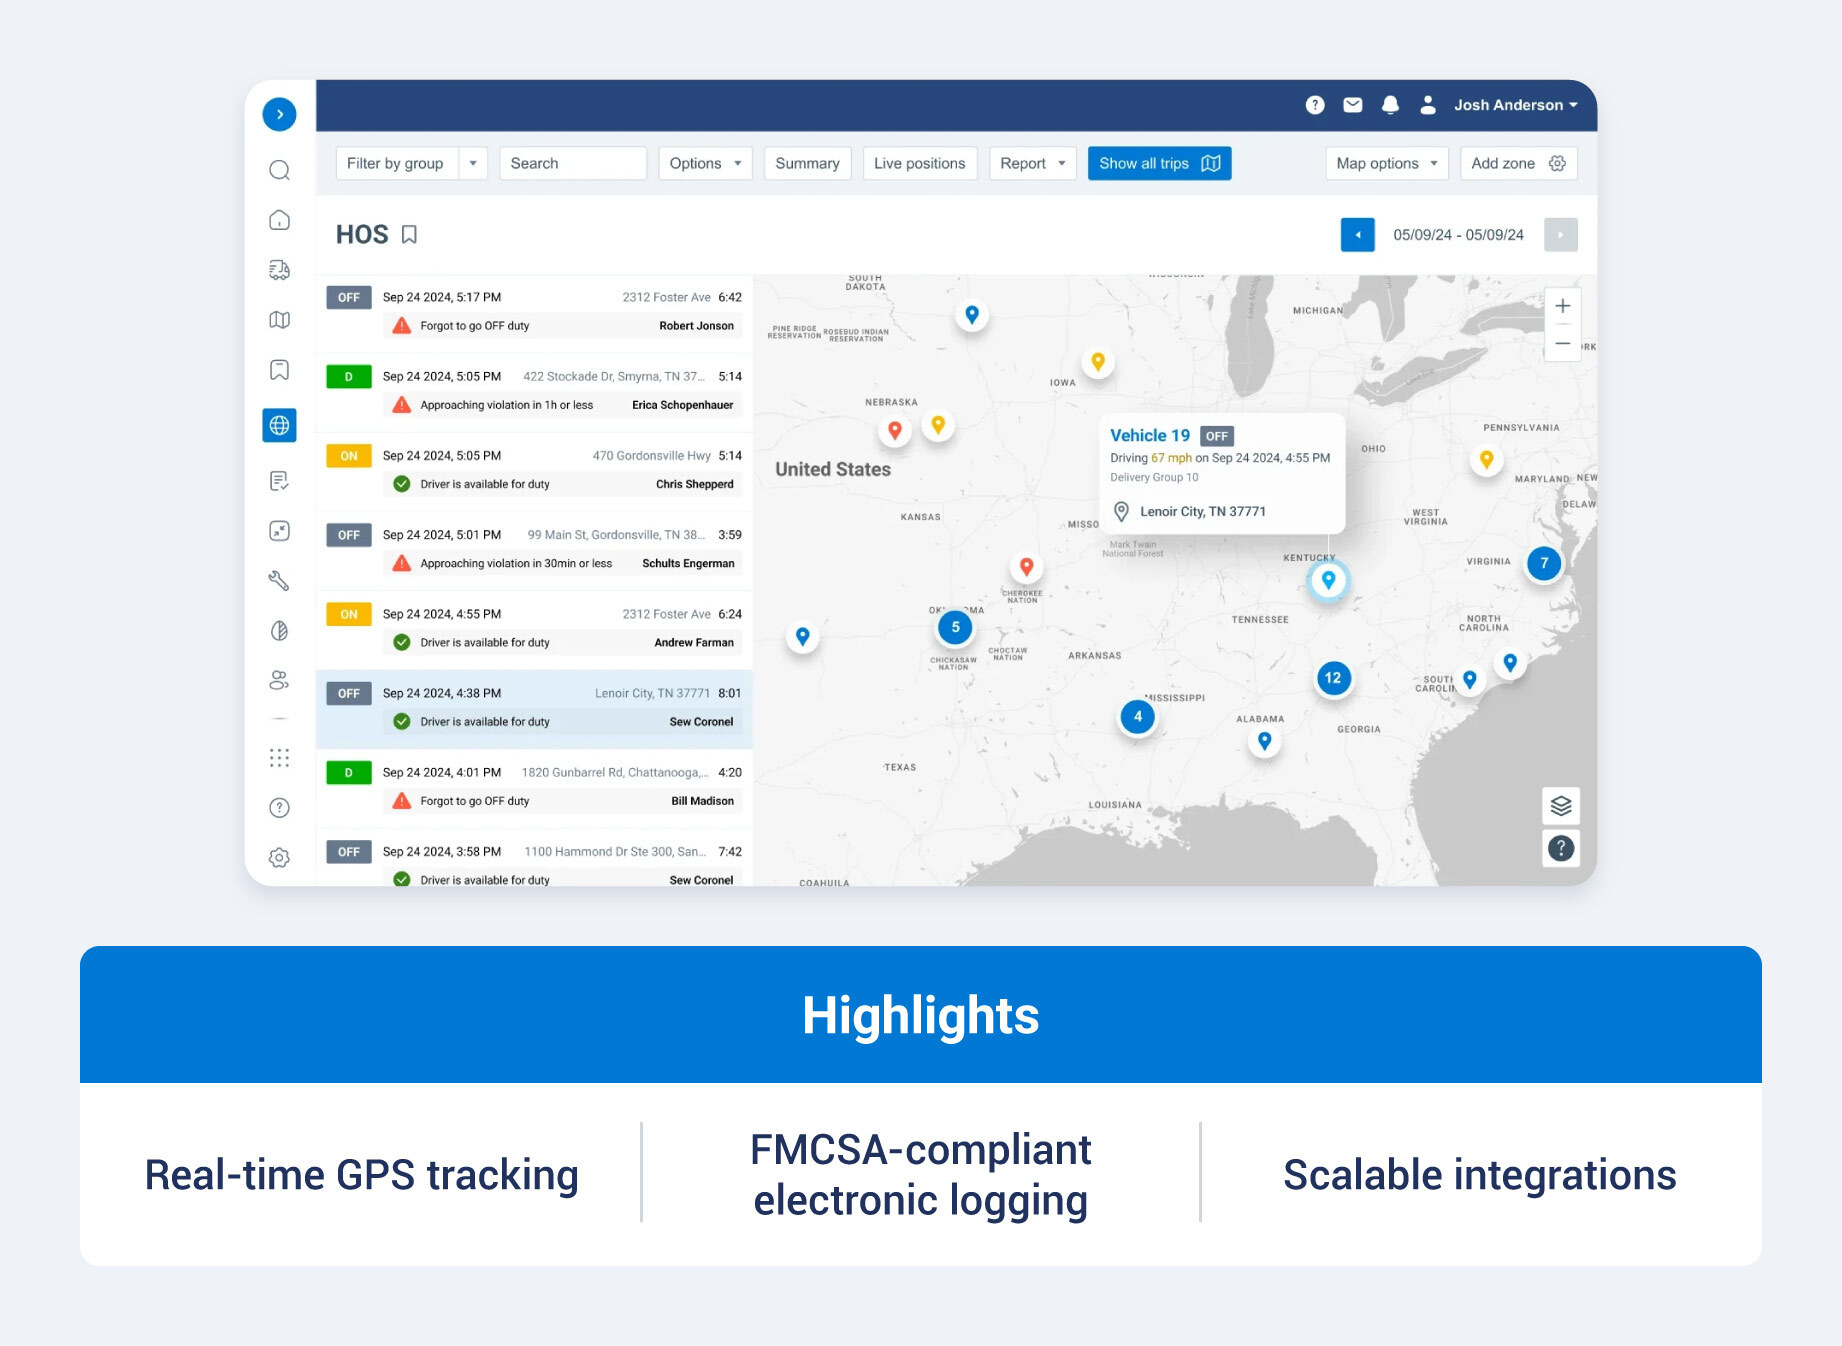Open the map layers icon
Viewport: 1842px width, 1346px height.
click(x=1560, y=806)
